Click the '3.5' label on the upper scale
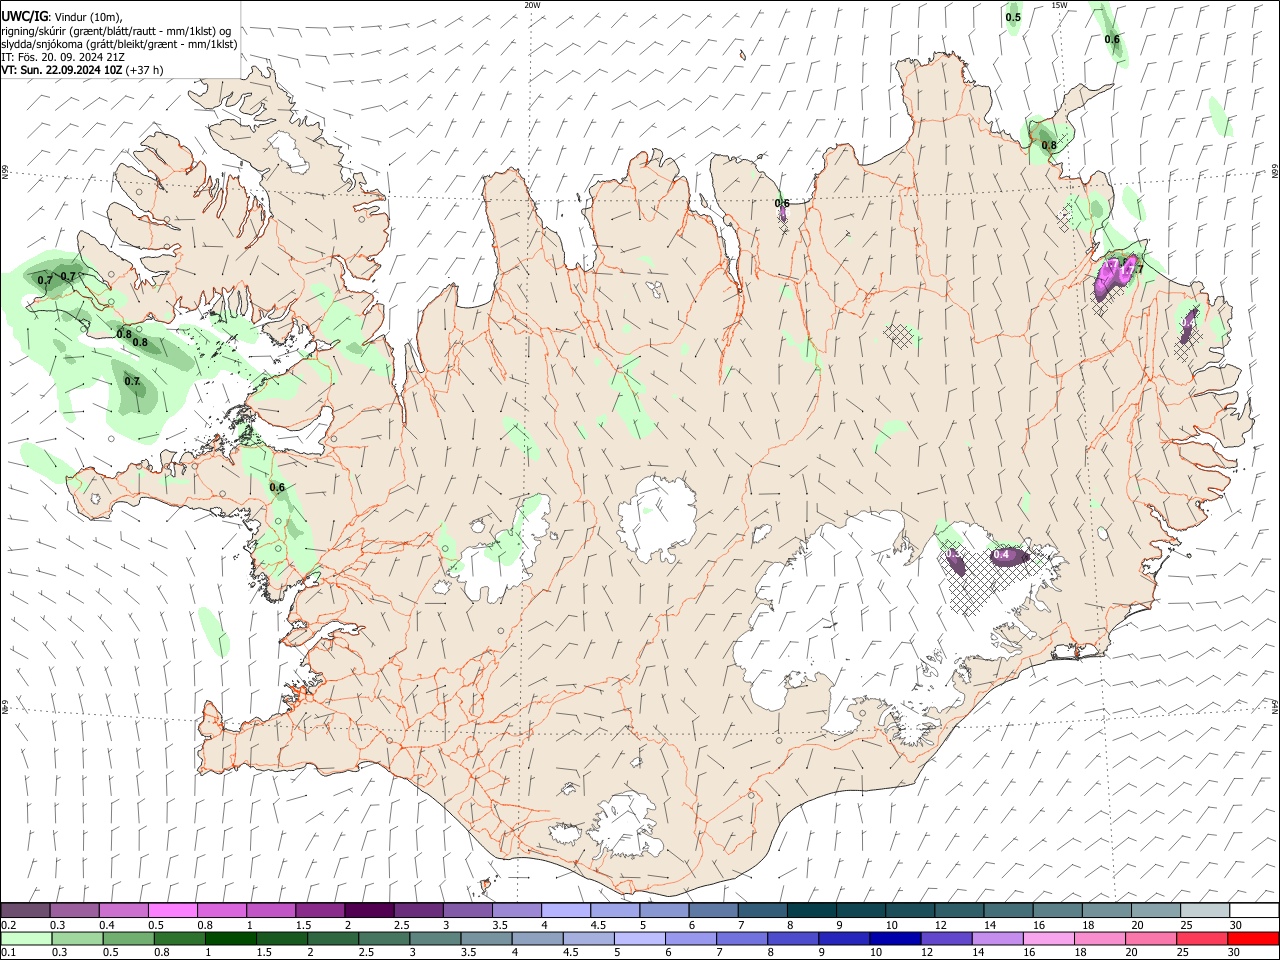 click(x=499, y=925)
